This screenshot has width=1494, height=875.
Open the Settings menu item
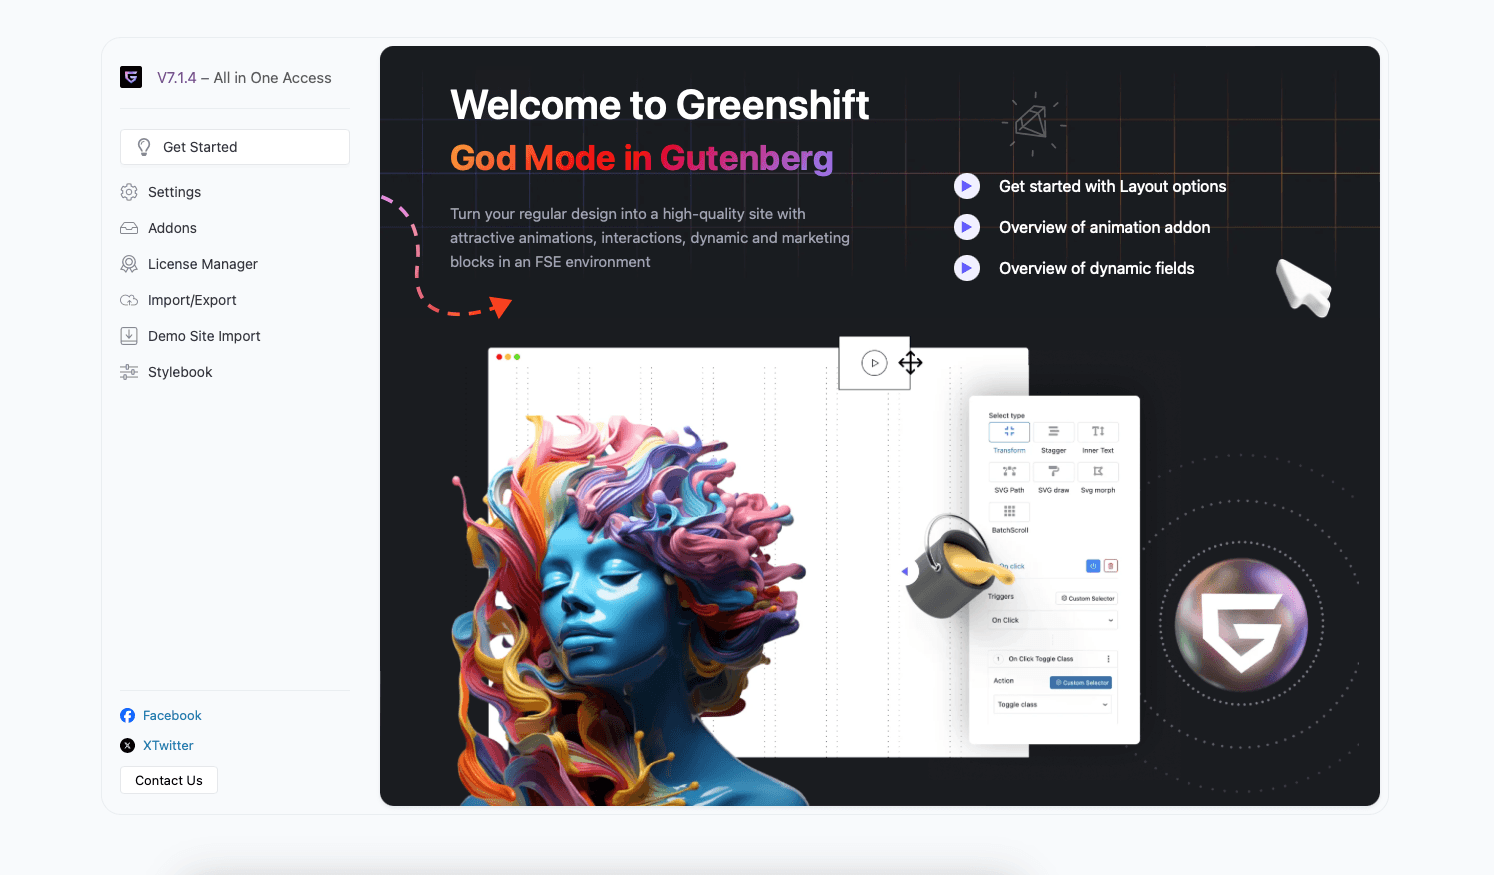tap(174, 192)
